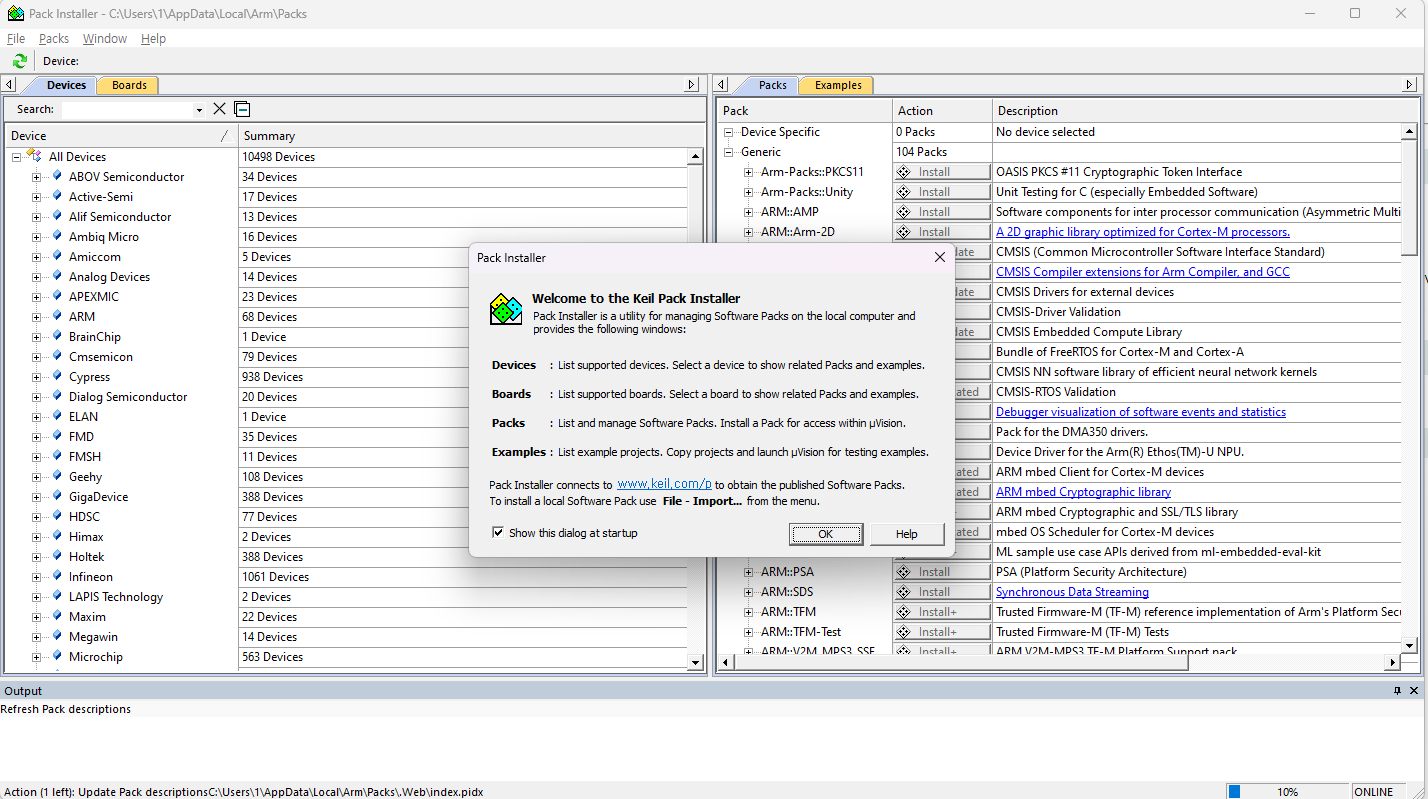Open the Synchronous Data Streaming link
Viewport: 1428px width, 799px height.
pyautogui.click(x=1072, y=592)
